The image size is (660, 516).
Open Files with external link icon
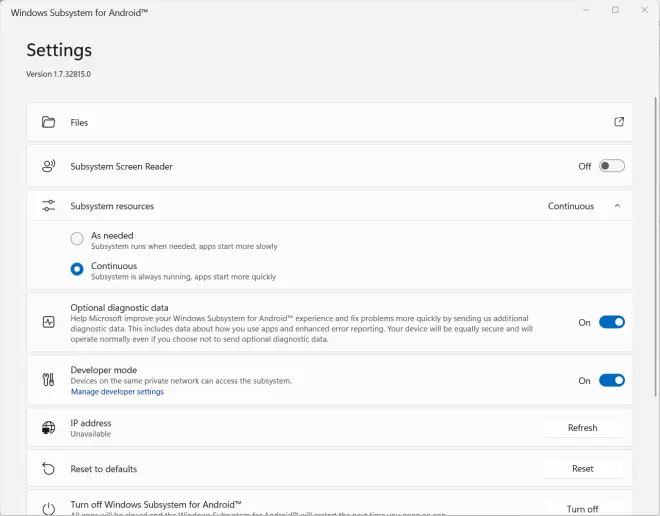tap(619, 122)
